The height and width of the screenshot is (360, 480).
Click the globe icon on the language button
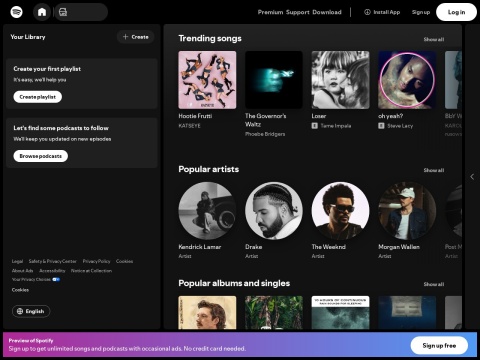point(20,311)
